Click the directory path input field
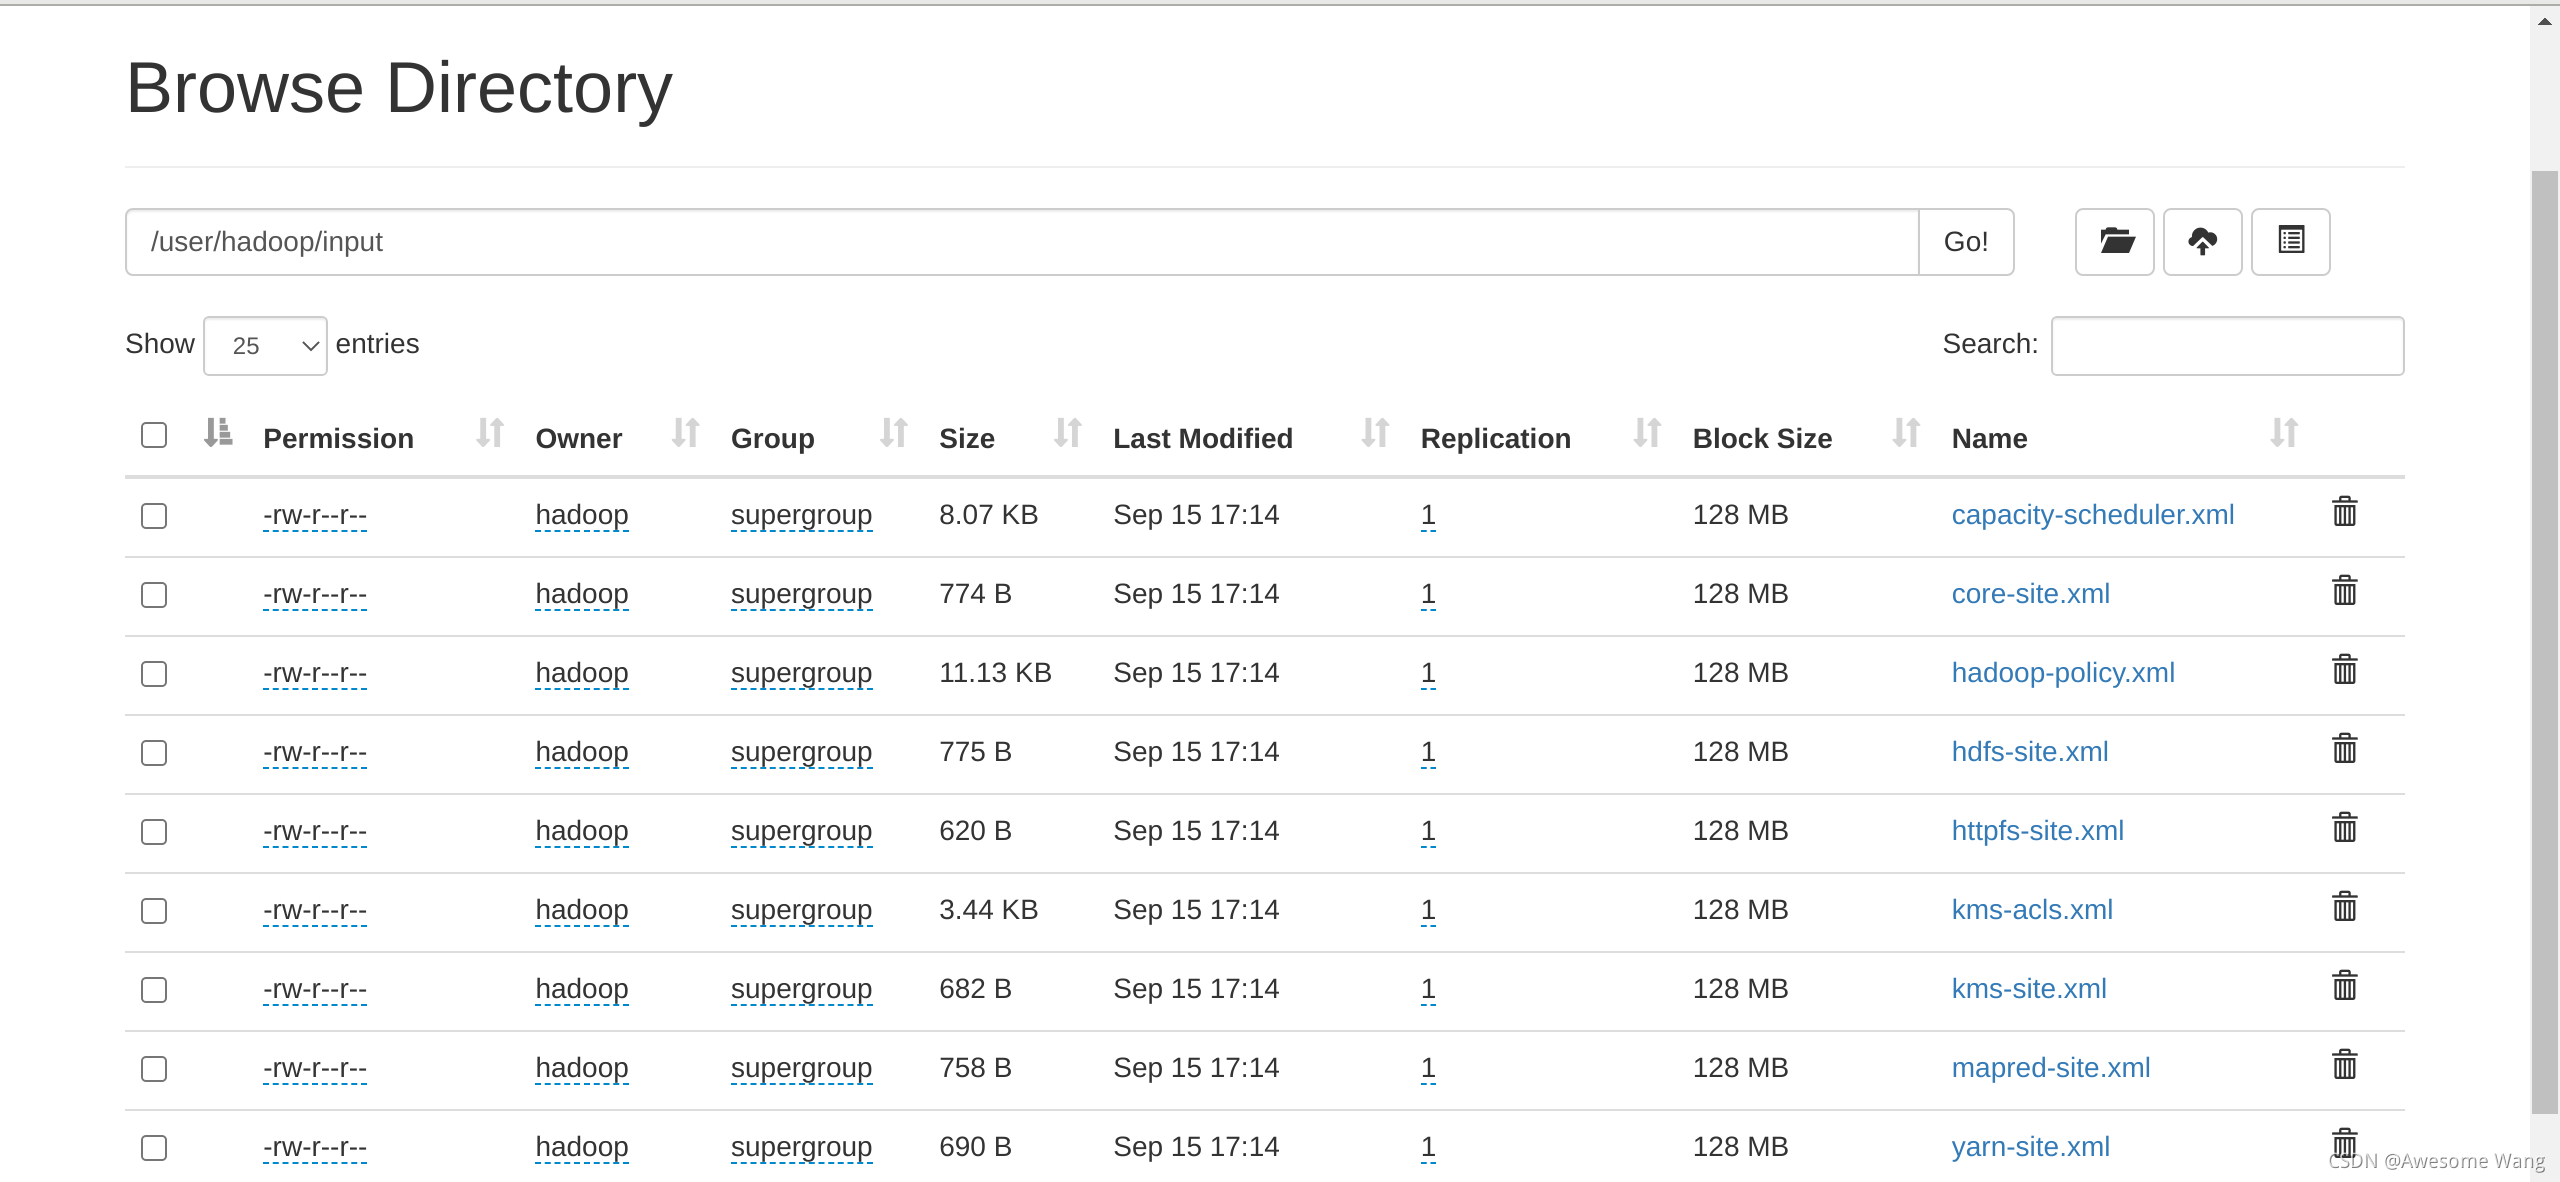 click(1022, 242)
